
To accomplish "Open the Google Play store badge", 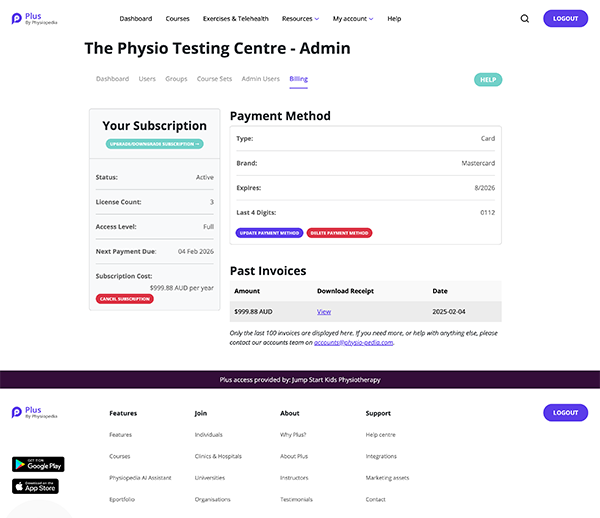I will point(38,464).
